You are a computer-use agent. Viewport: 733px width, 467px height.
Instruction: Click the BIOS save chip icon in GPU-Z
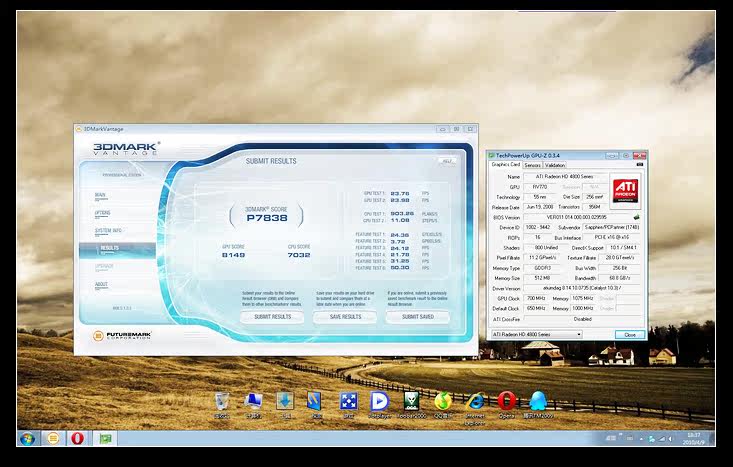click(636, 216)
